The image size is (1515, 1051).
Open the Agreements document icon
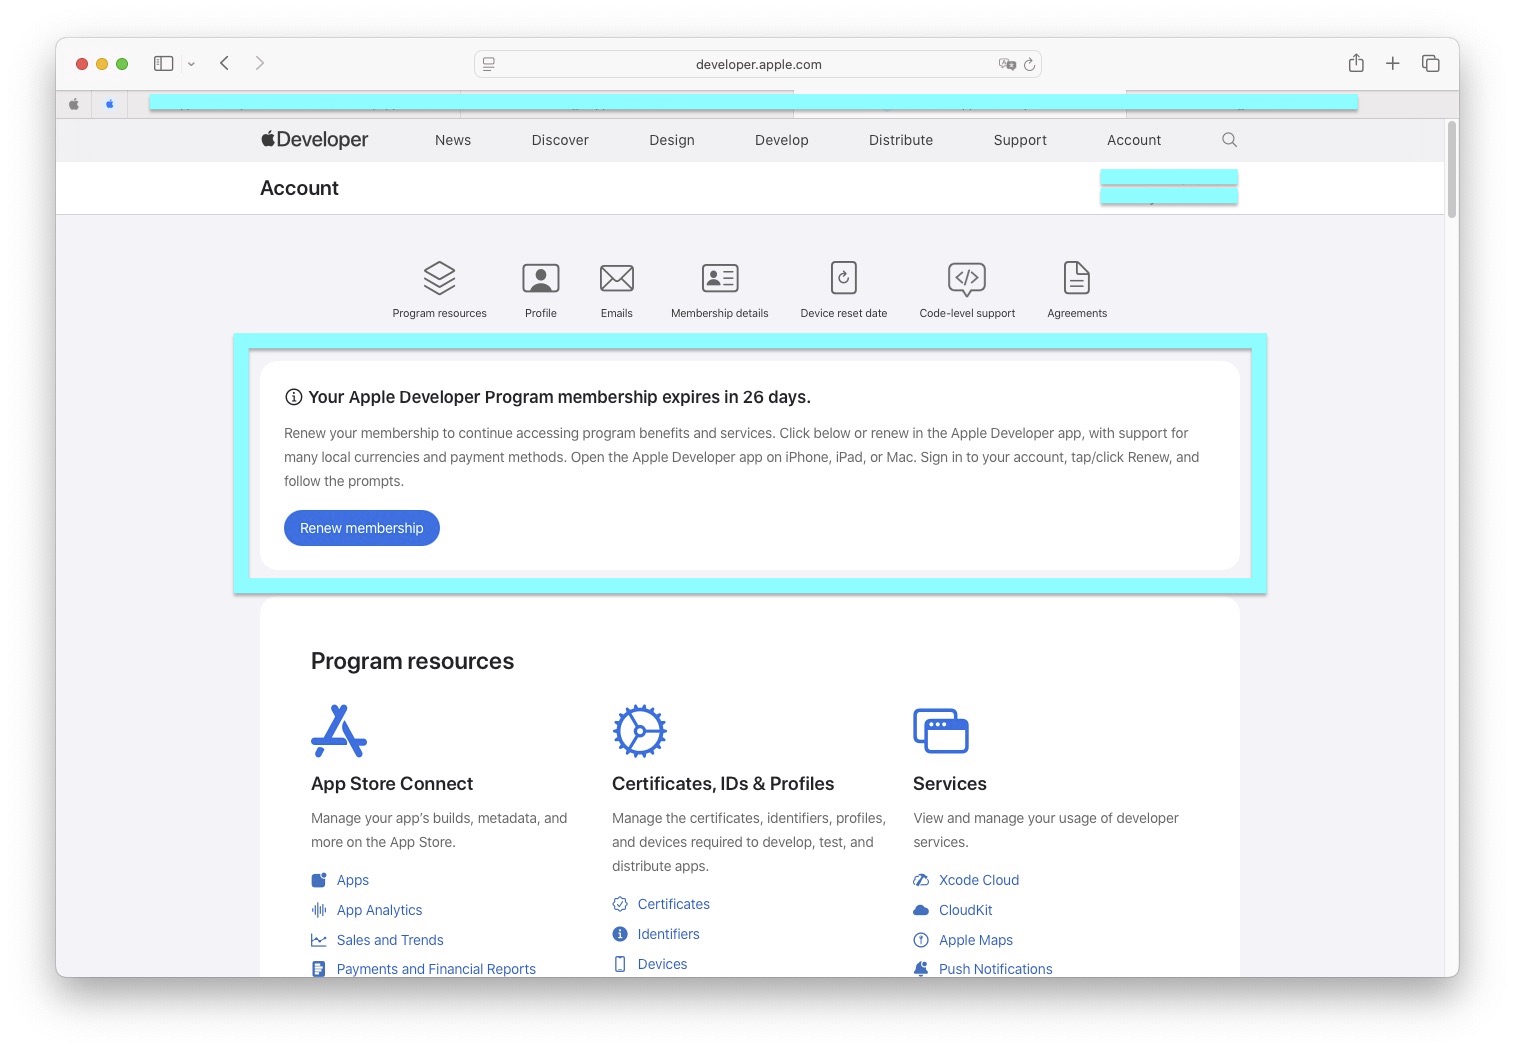coord(1077,278)
